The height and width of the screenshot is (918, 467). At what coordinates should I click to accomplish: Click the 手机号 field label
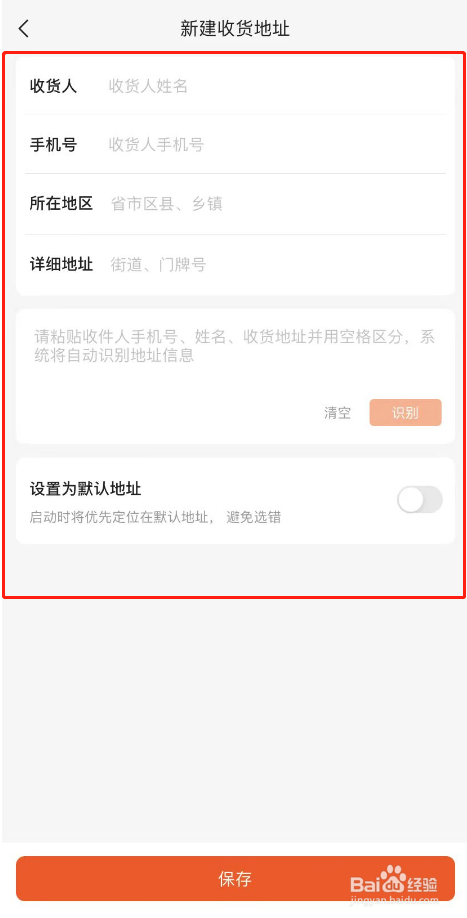[x=53, y=145]
